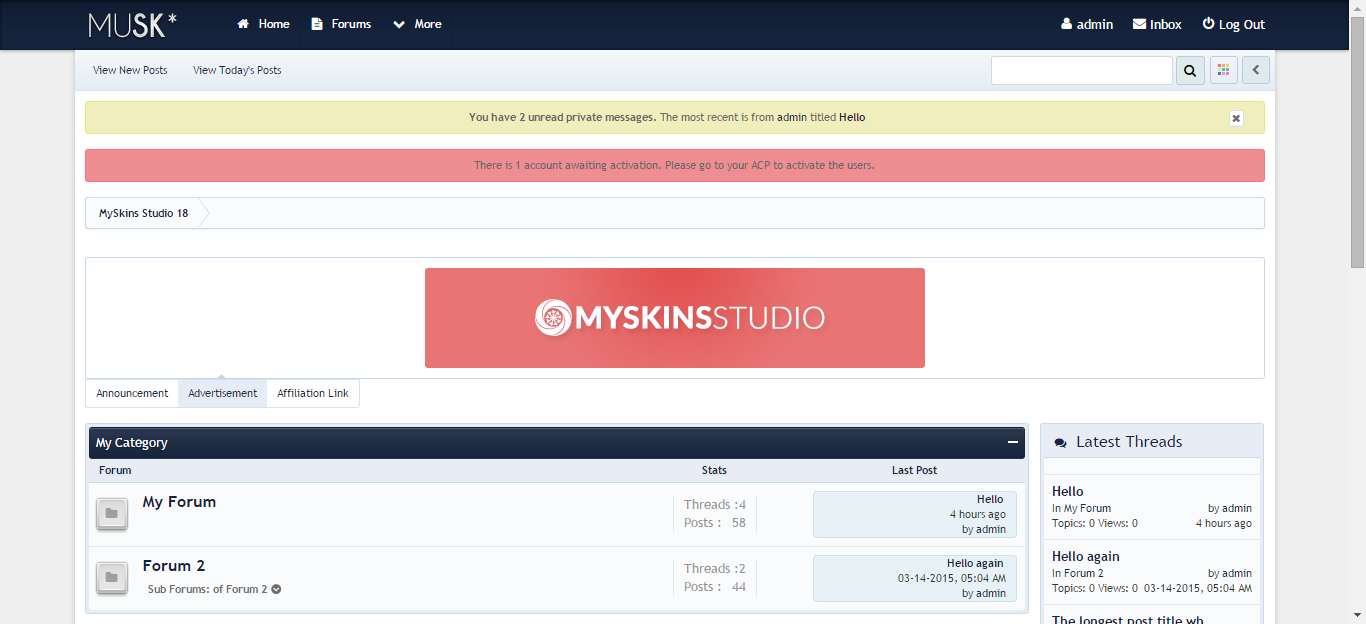Click the account awaiting activation alert
1366x624 pixels.
675,165
